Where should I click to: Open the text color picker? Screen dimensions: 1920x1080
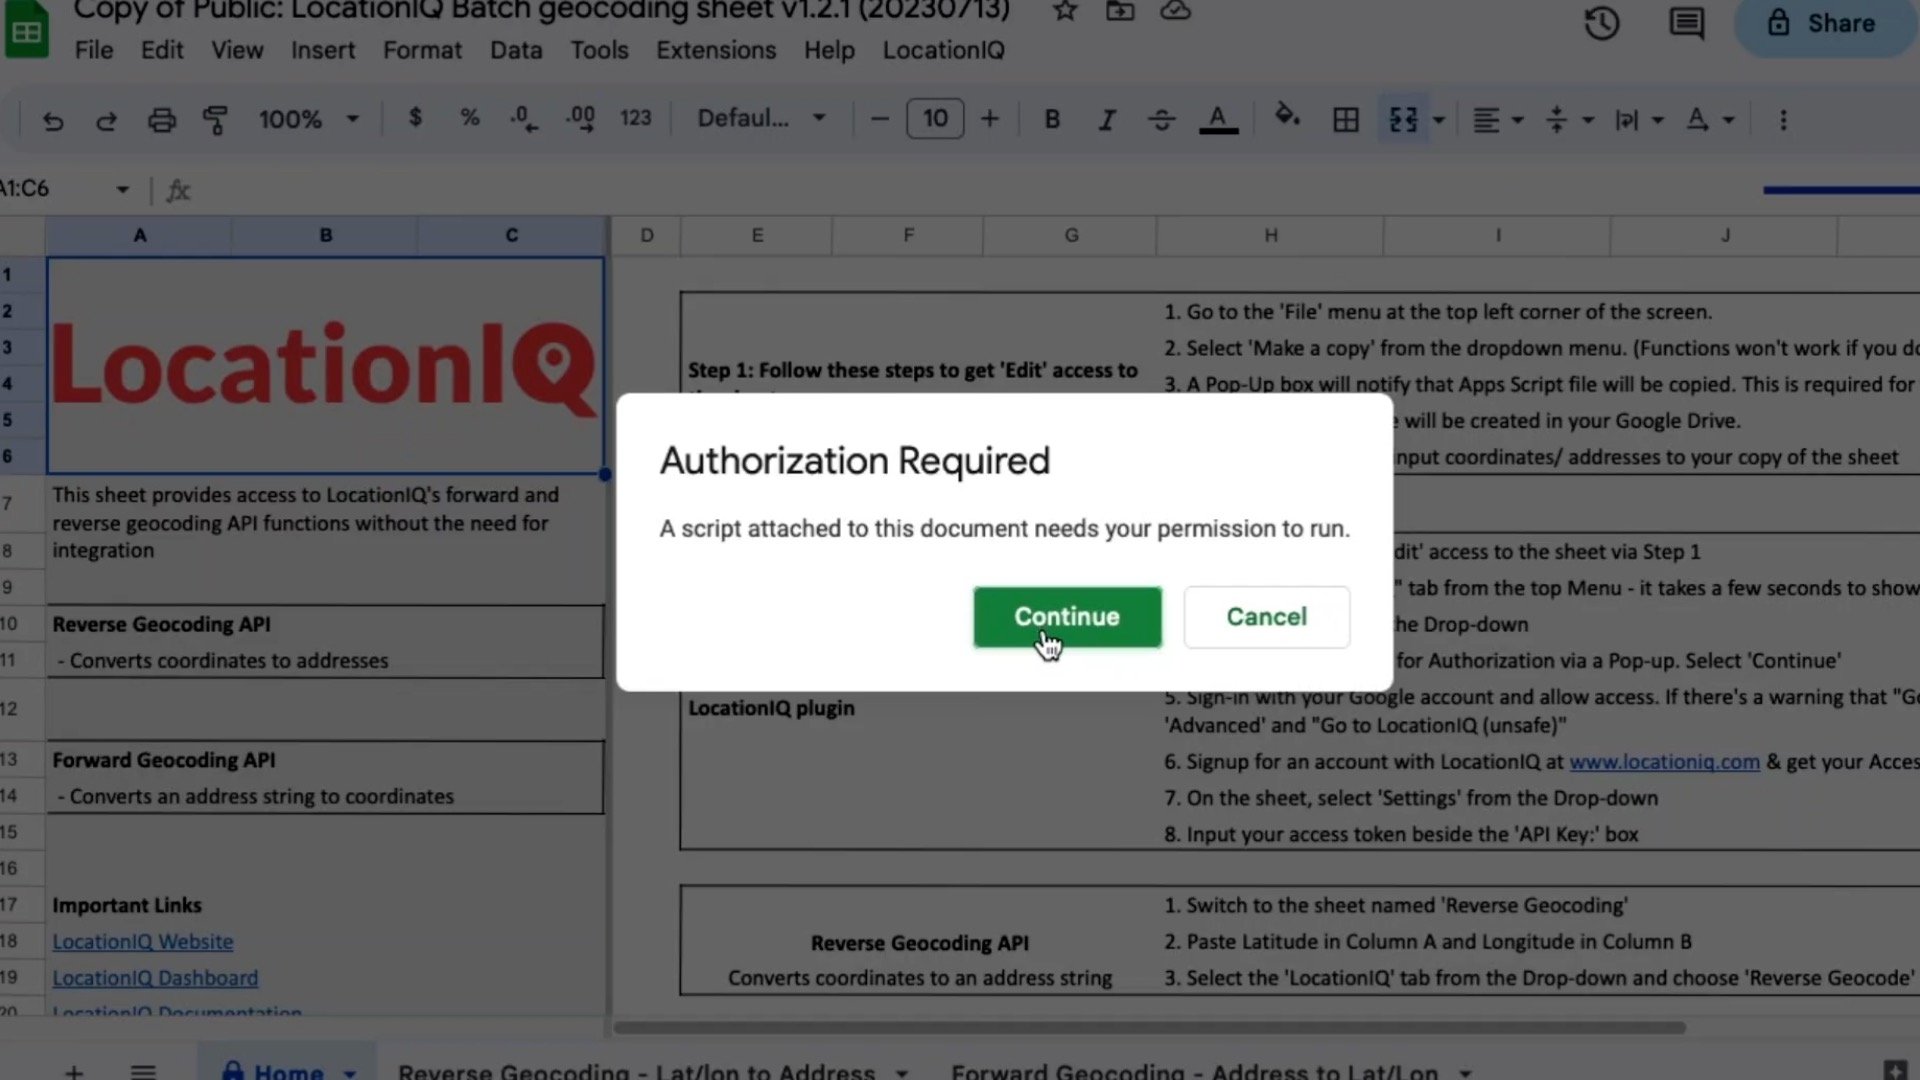coord(1218,120)
